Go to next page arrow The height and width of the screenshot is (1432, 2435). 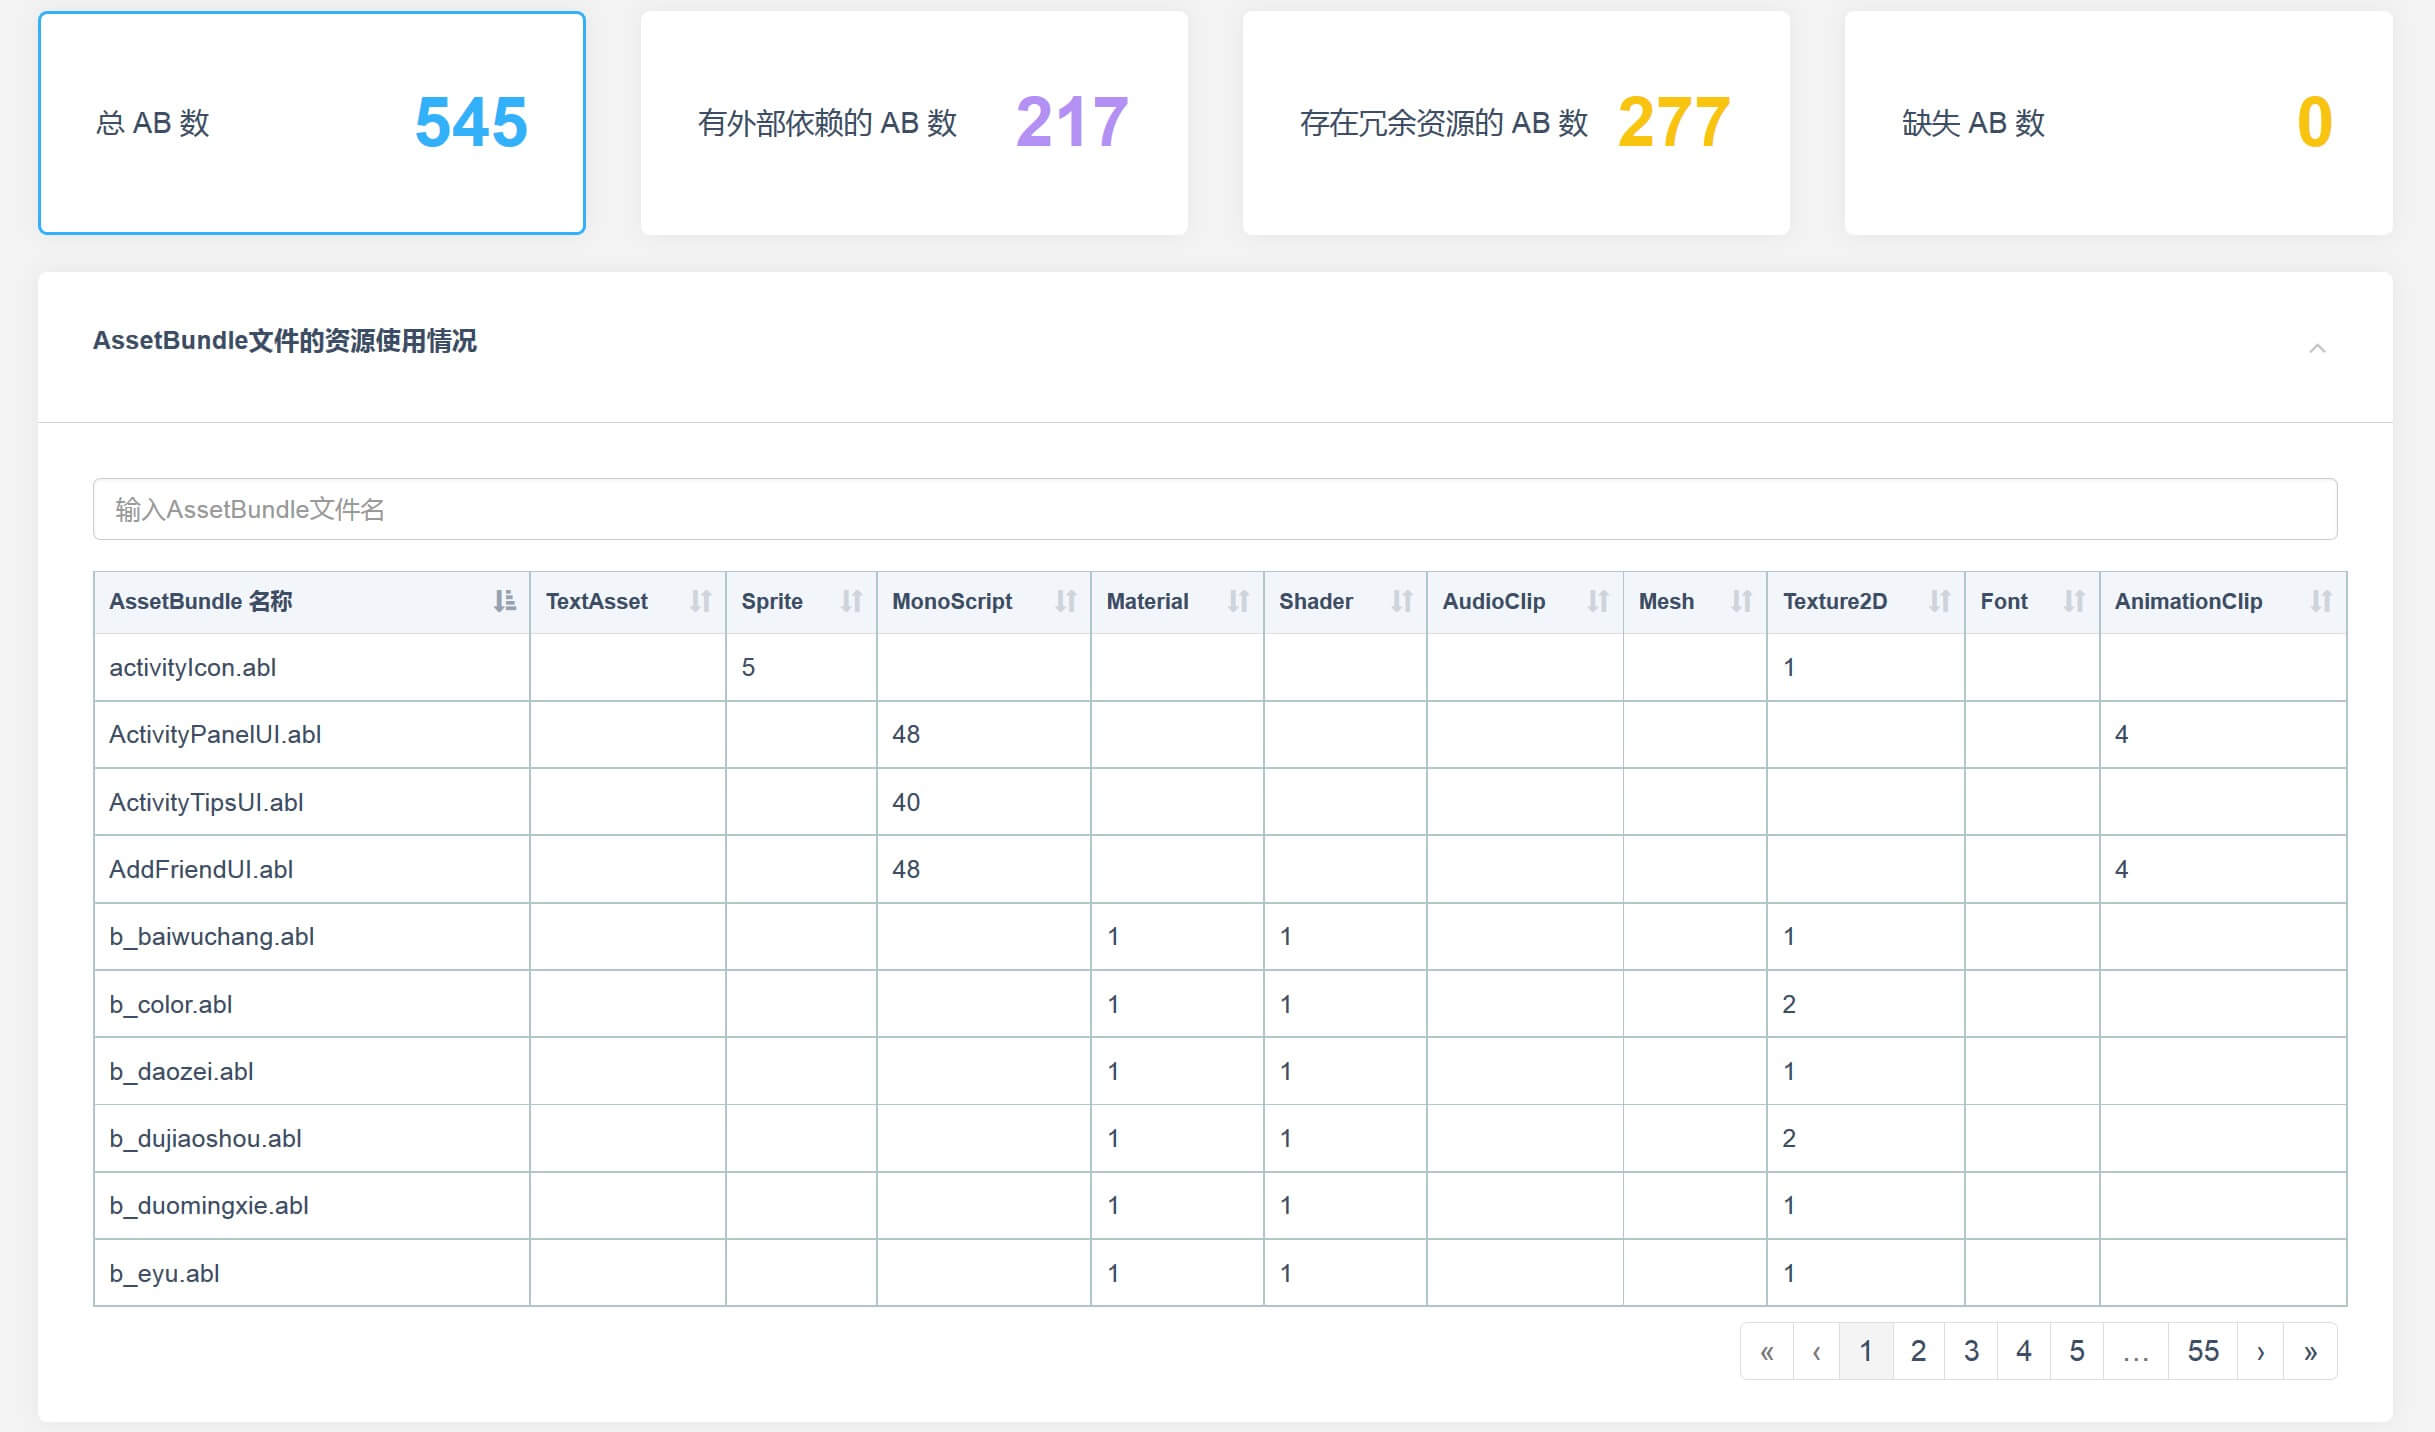coord(2260,1351)
